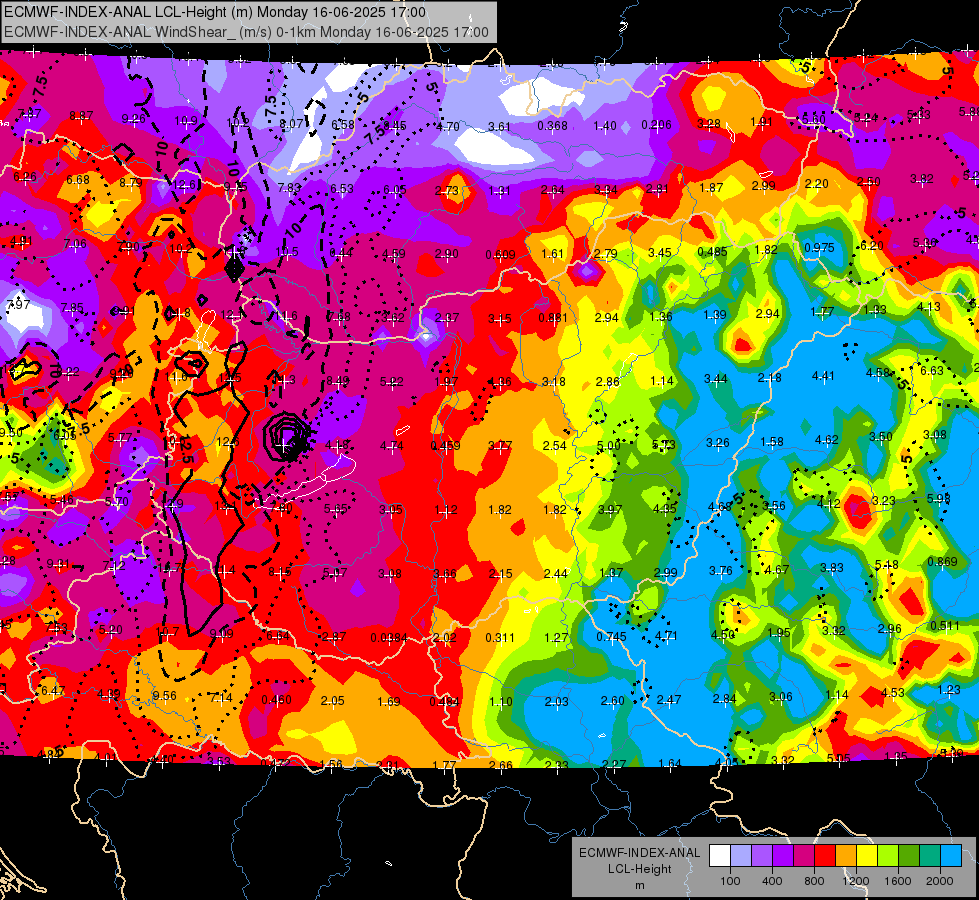Click the wind shear value 0.745

pyautogui.click(x=611, y=636)
